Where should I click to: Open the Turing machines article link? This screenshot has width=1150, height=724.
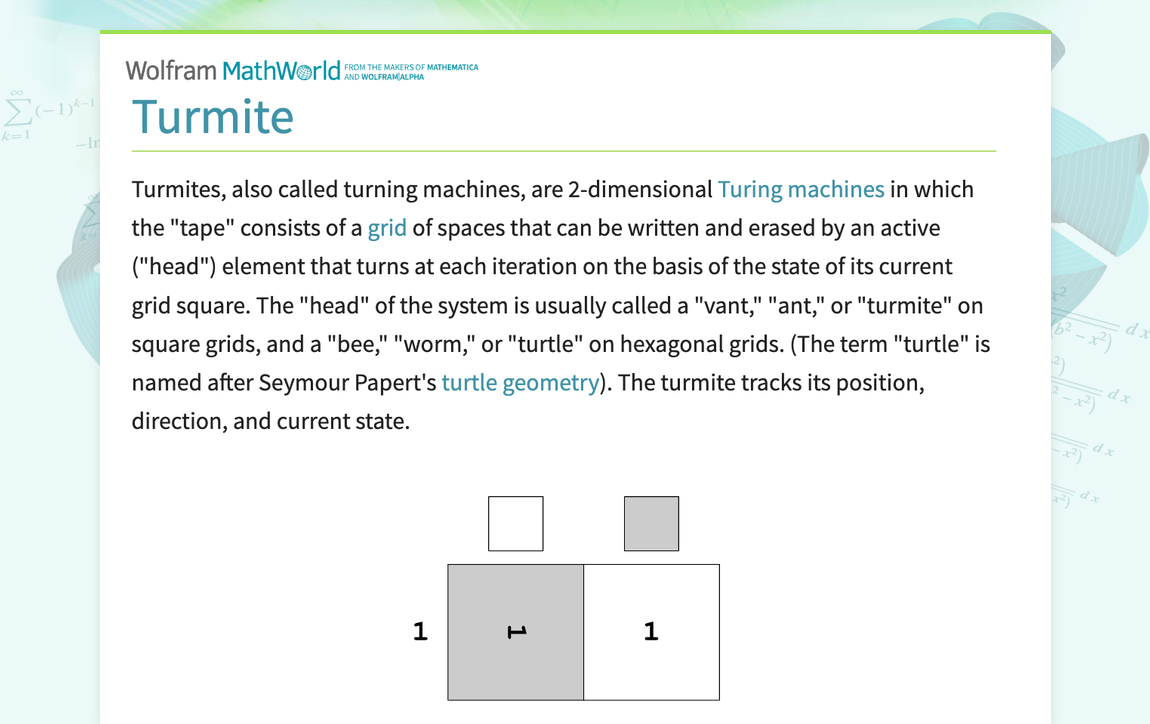(x=800, y=189)
